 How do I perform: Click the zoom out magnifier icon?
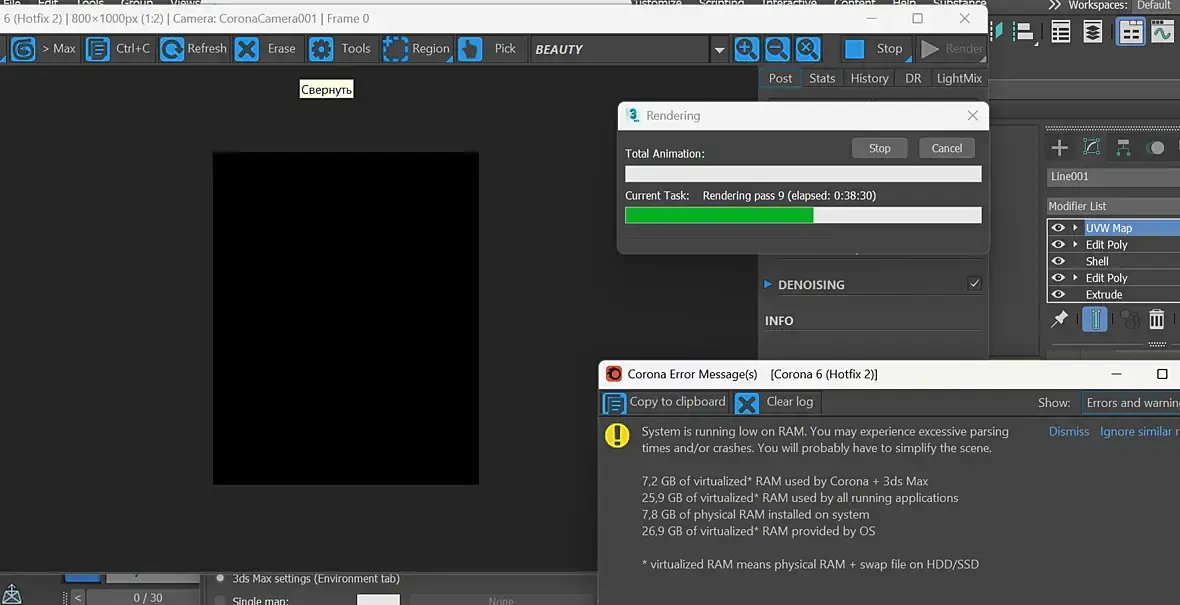coord(777,49)
